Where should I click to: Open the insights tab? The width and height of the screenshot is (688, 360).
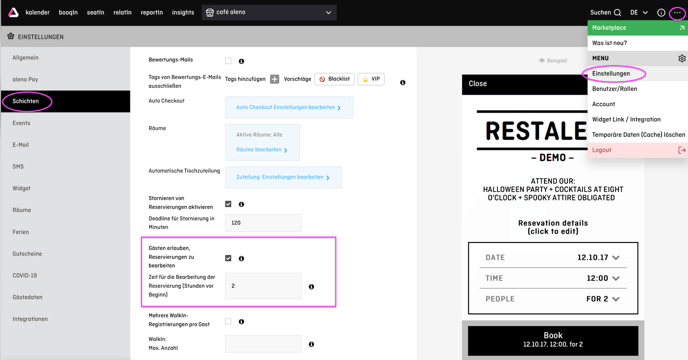click(x=183, y=13)
